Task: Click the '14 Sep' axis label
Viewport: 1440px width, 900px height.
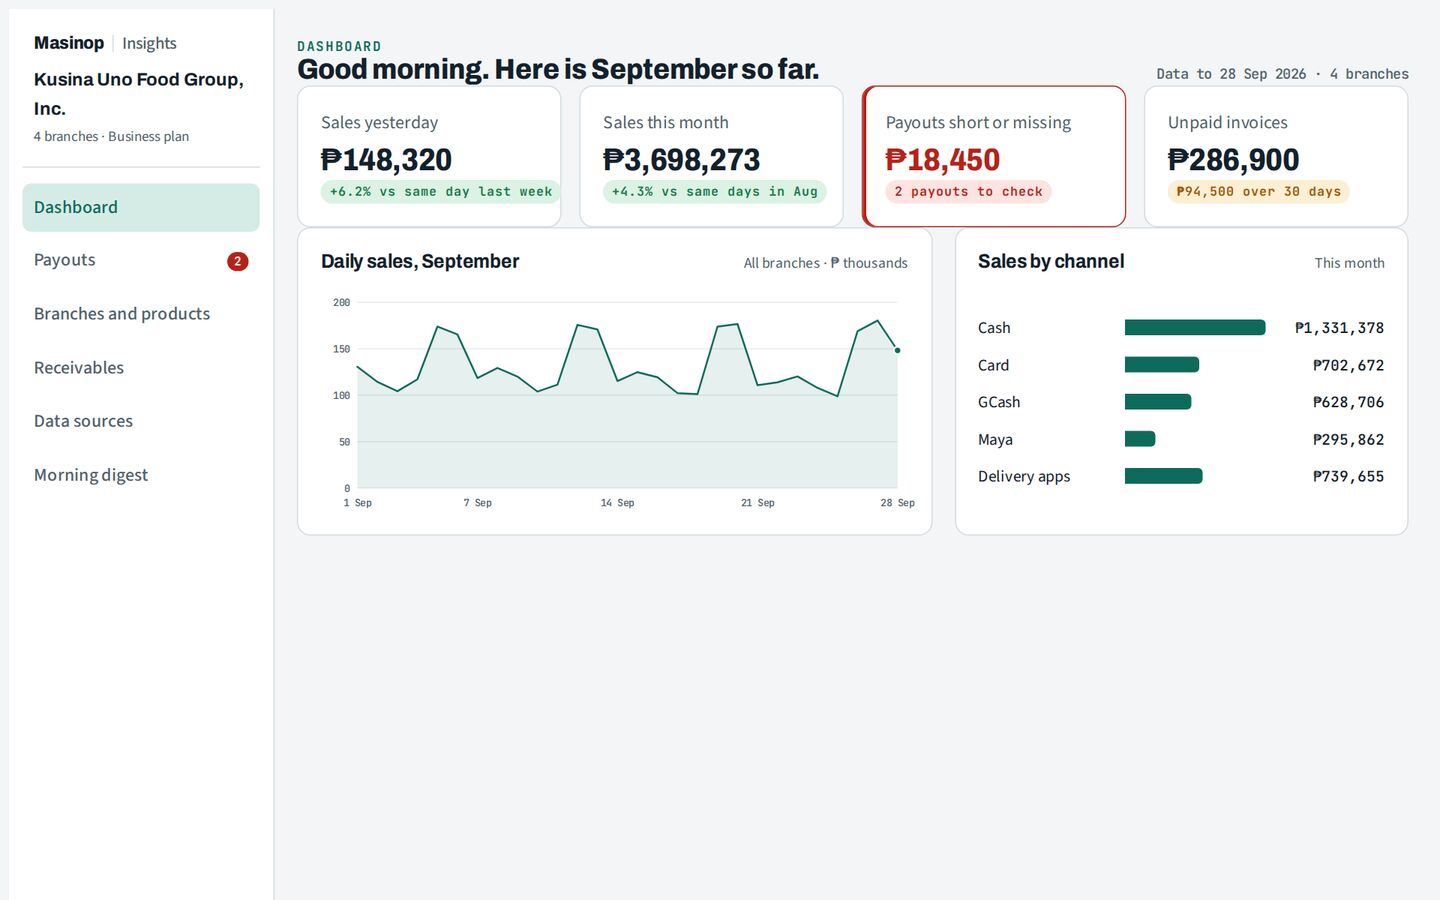Action: tap(617, 503)
